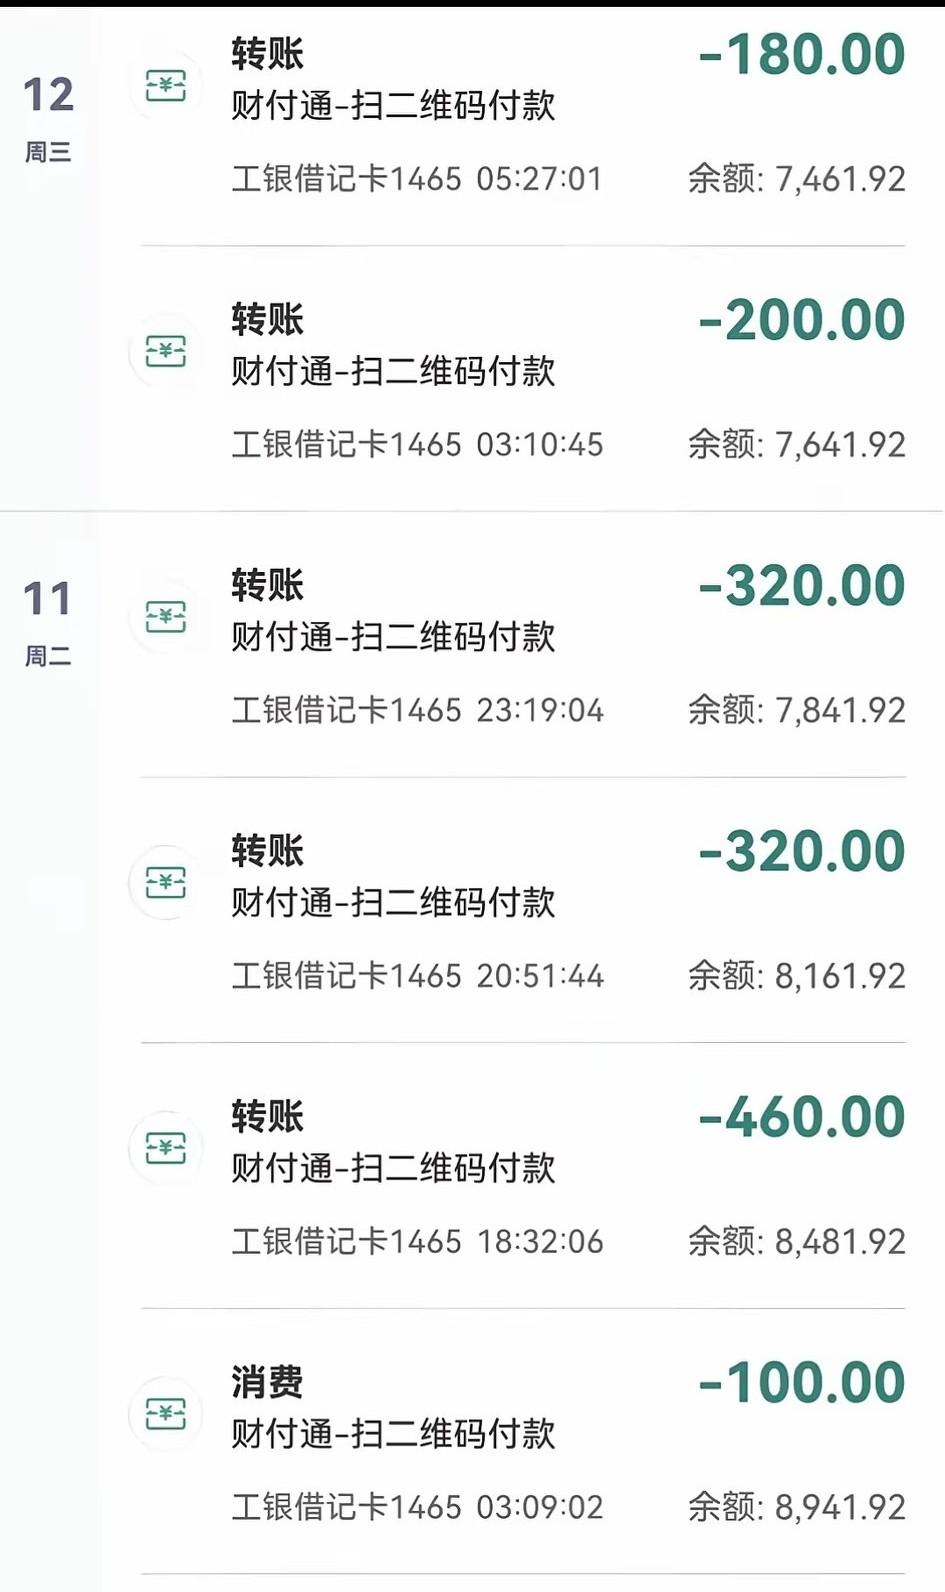
Task: Tap 财付通-扫二维码付款 under 03:10:45 entry
Action: pyautogui.click(x=393, y=371)
